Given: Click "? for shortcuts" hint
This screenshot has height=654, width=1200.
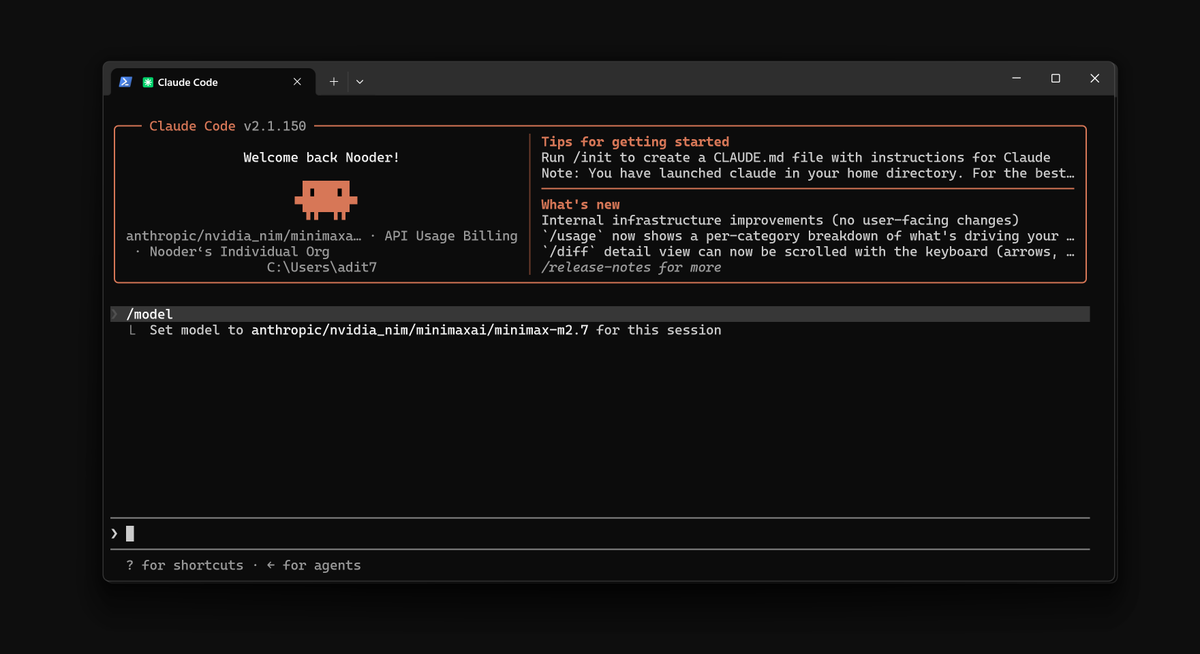Looking at the screenshot, I should coord(184,565).
